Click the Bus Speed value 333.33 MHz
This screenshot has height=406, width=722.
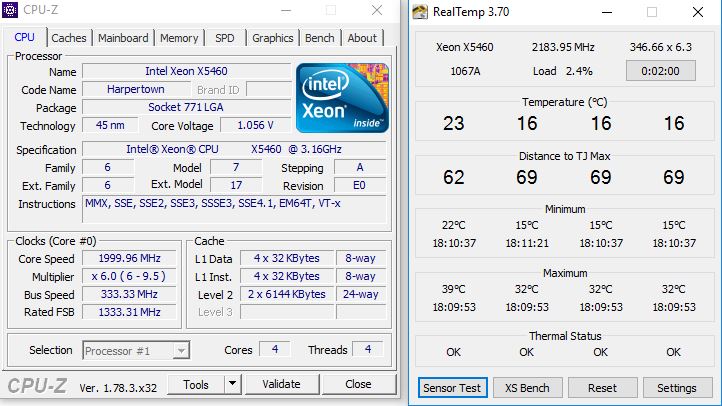pyautogui.click(x=129, y=294)
